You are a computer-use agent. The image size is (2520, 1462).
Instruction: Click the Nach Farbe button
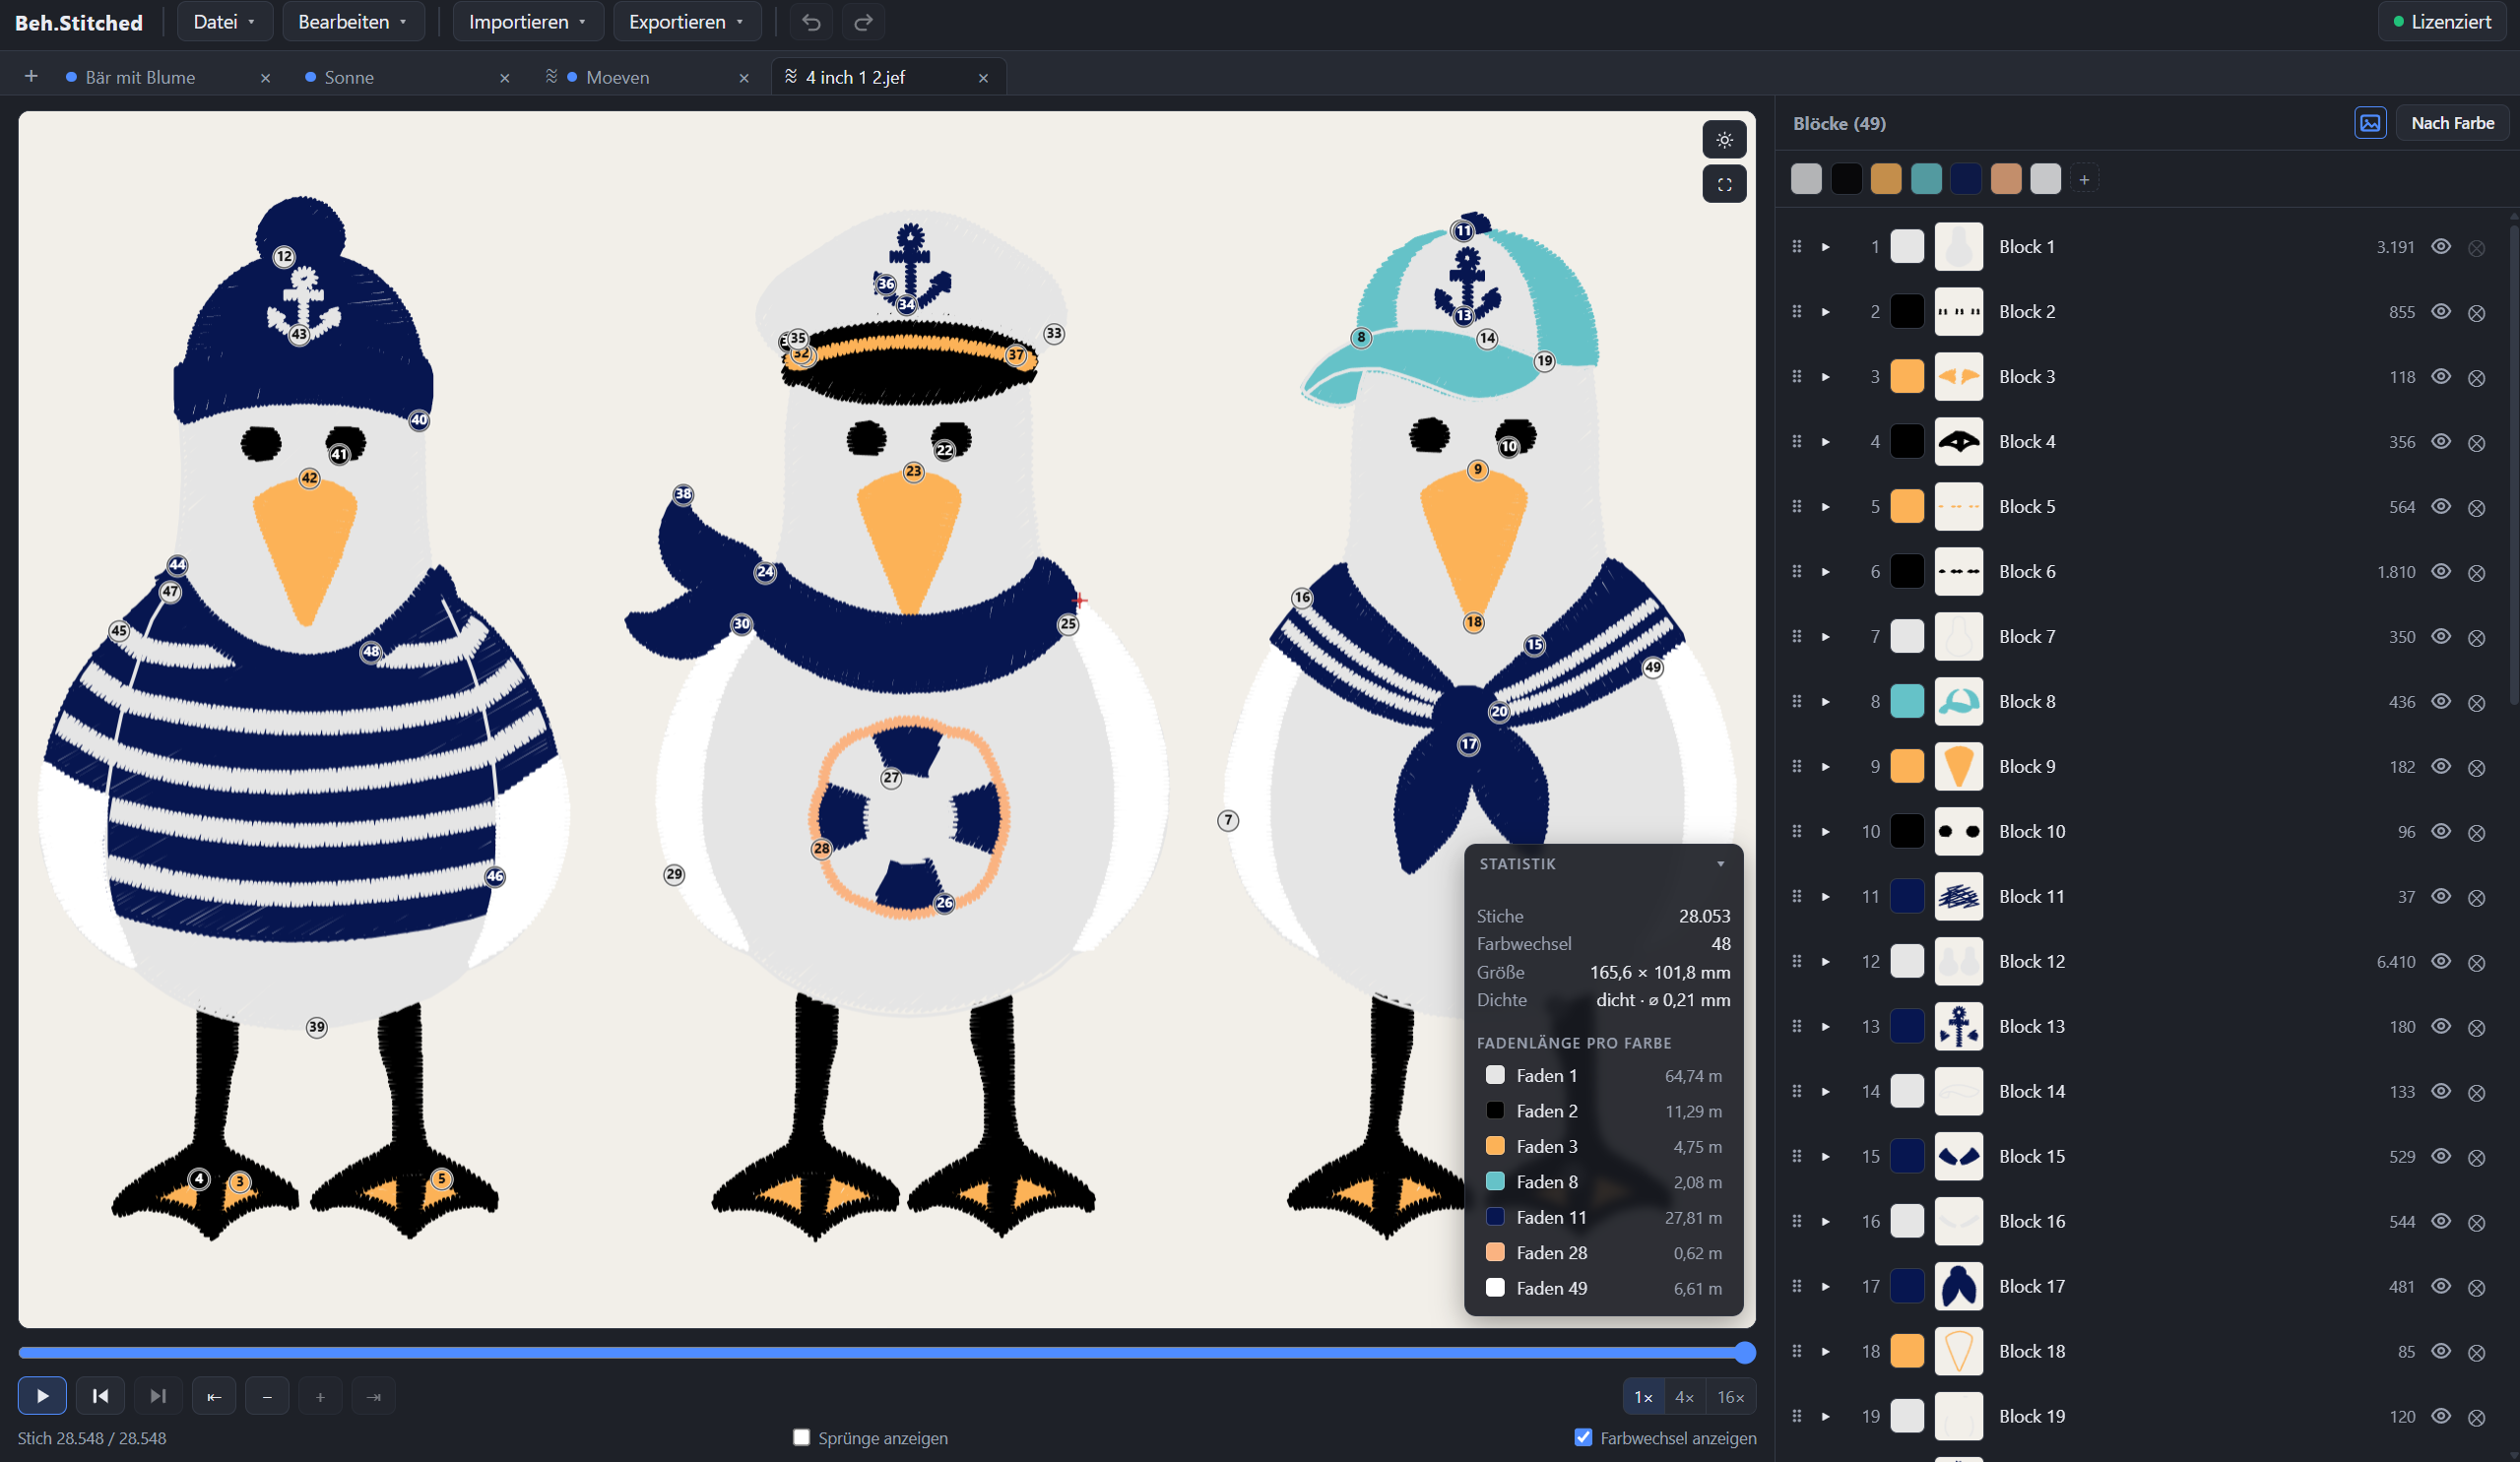pyautogui.click(x=2452, y=123)
